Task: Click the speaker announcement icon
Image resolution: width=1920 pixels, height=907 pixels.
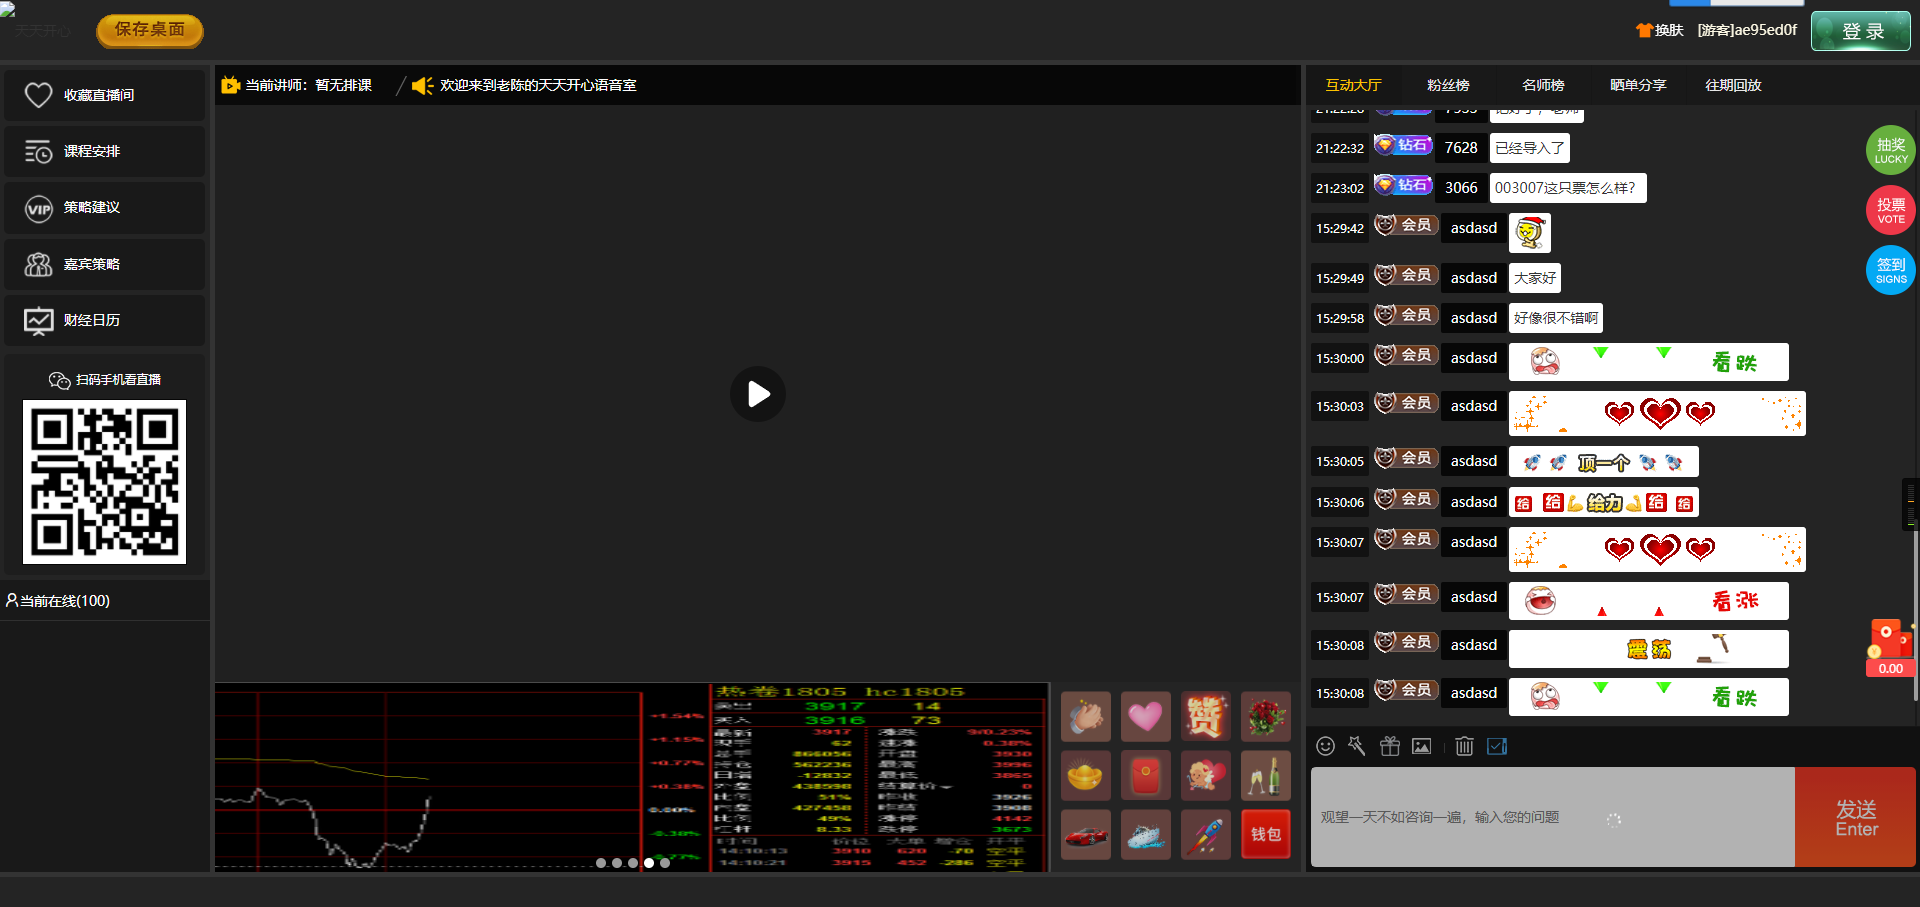Action: coord(422,85)
